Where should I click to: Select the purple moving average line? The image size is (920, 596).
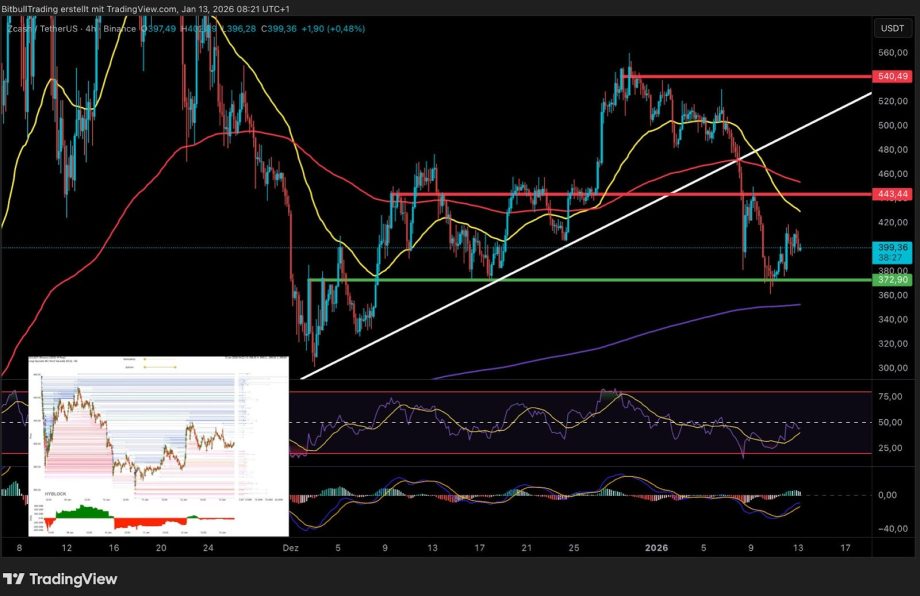click(x=650, y=327)
